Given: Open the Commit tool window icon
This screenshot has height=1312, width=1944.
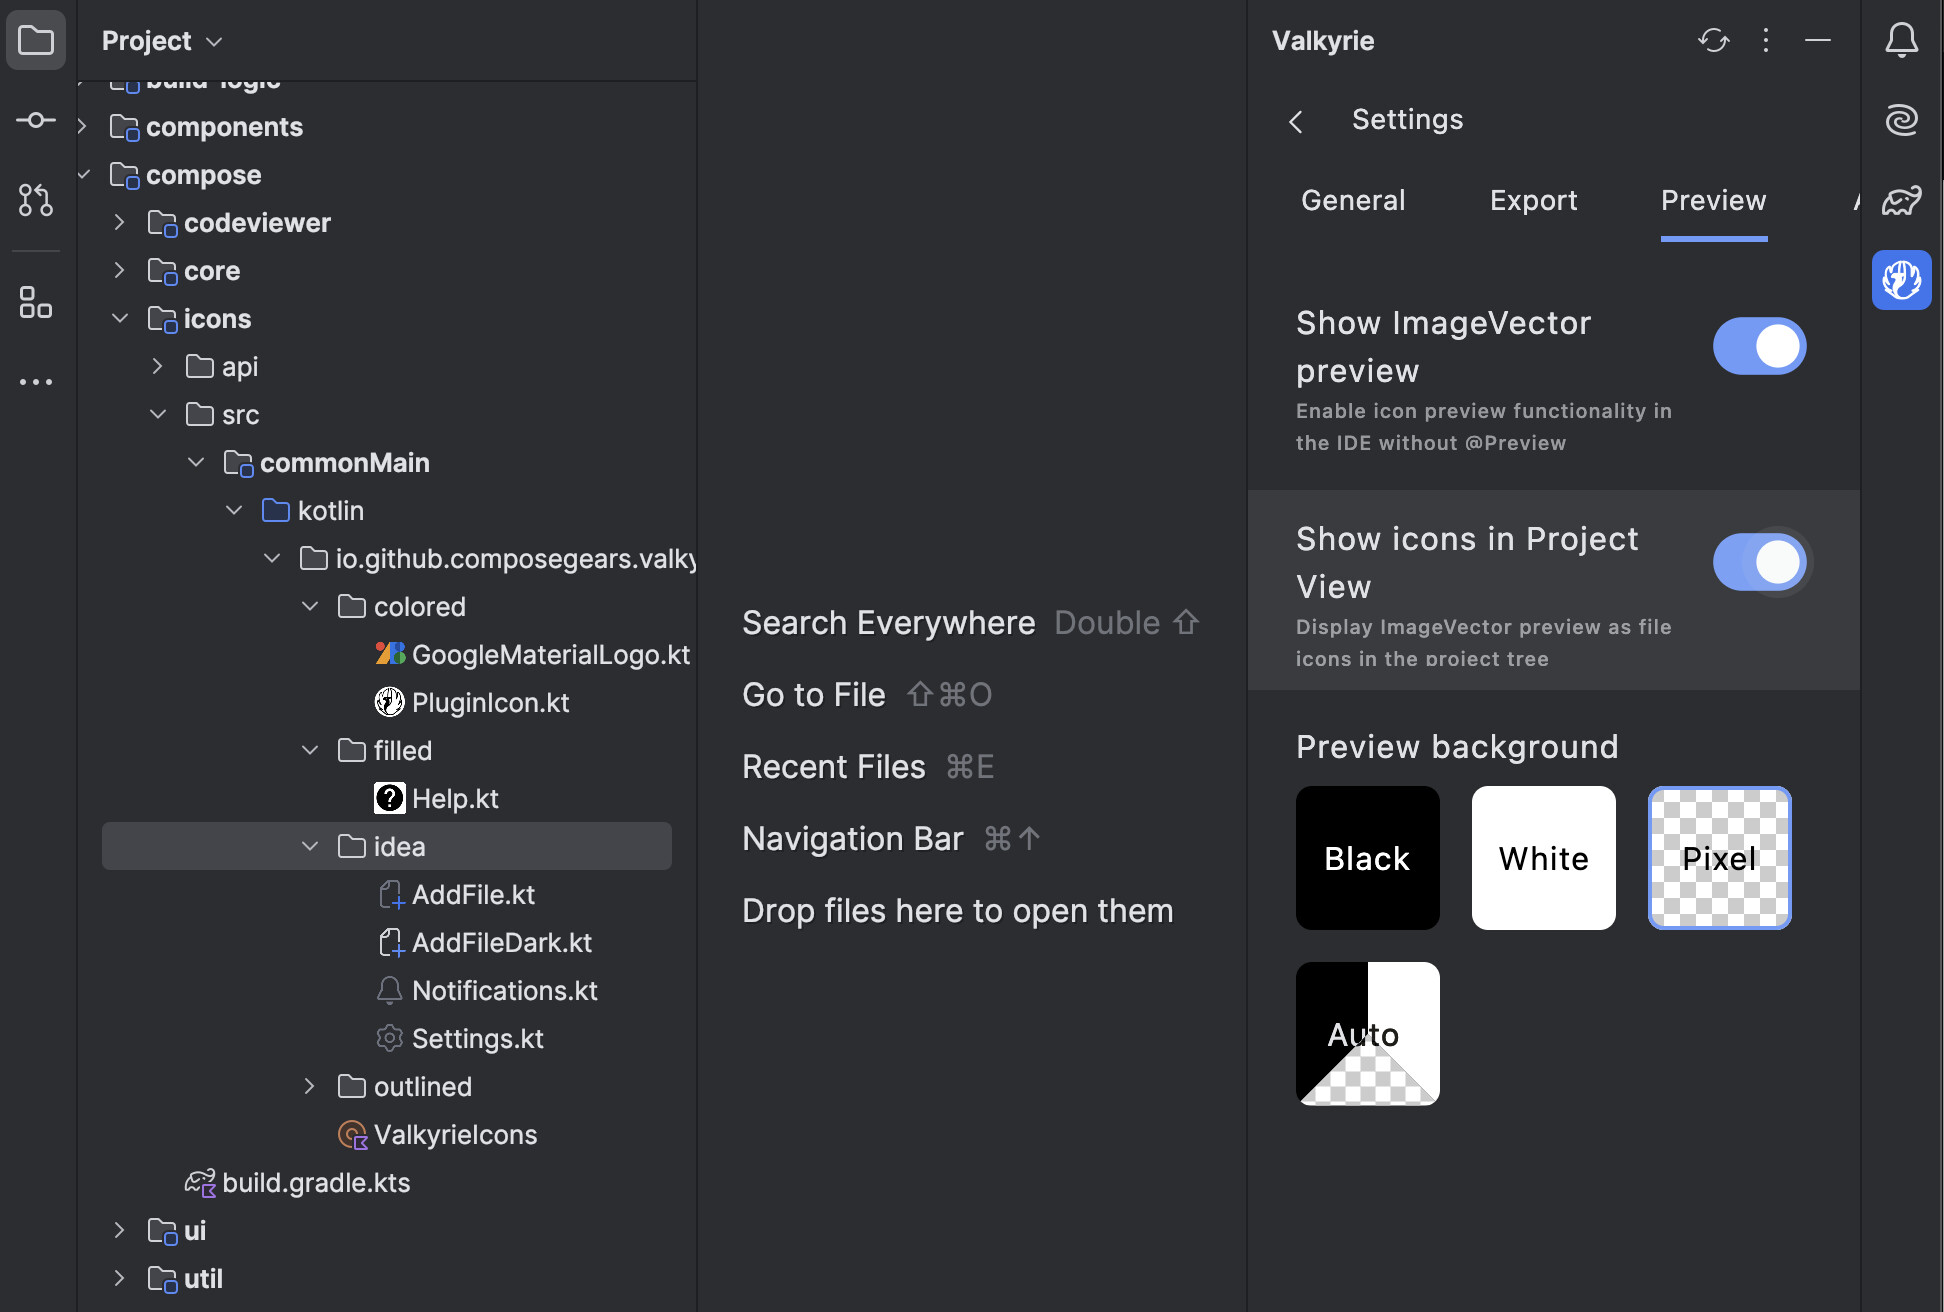Looking at the screenshot, I should click(36, 120).
